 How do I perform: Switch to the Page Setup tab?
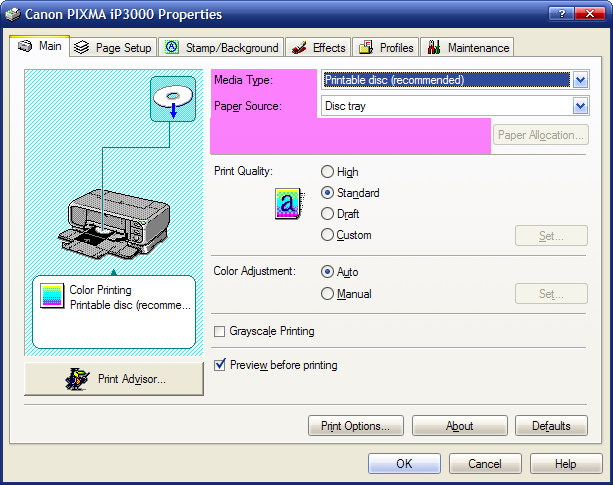[x=113, y=48]
